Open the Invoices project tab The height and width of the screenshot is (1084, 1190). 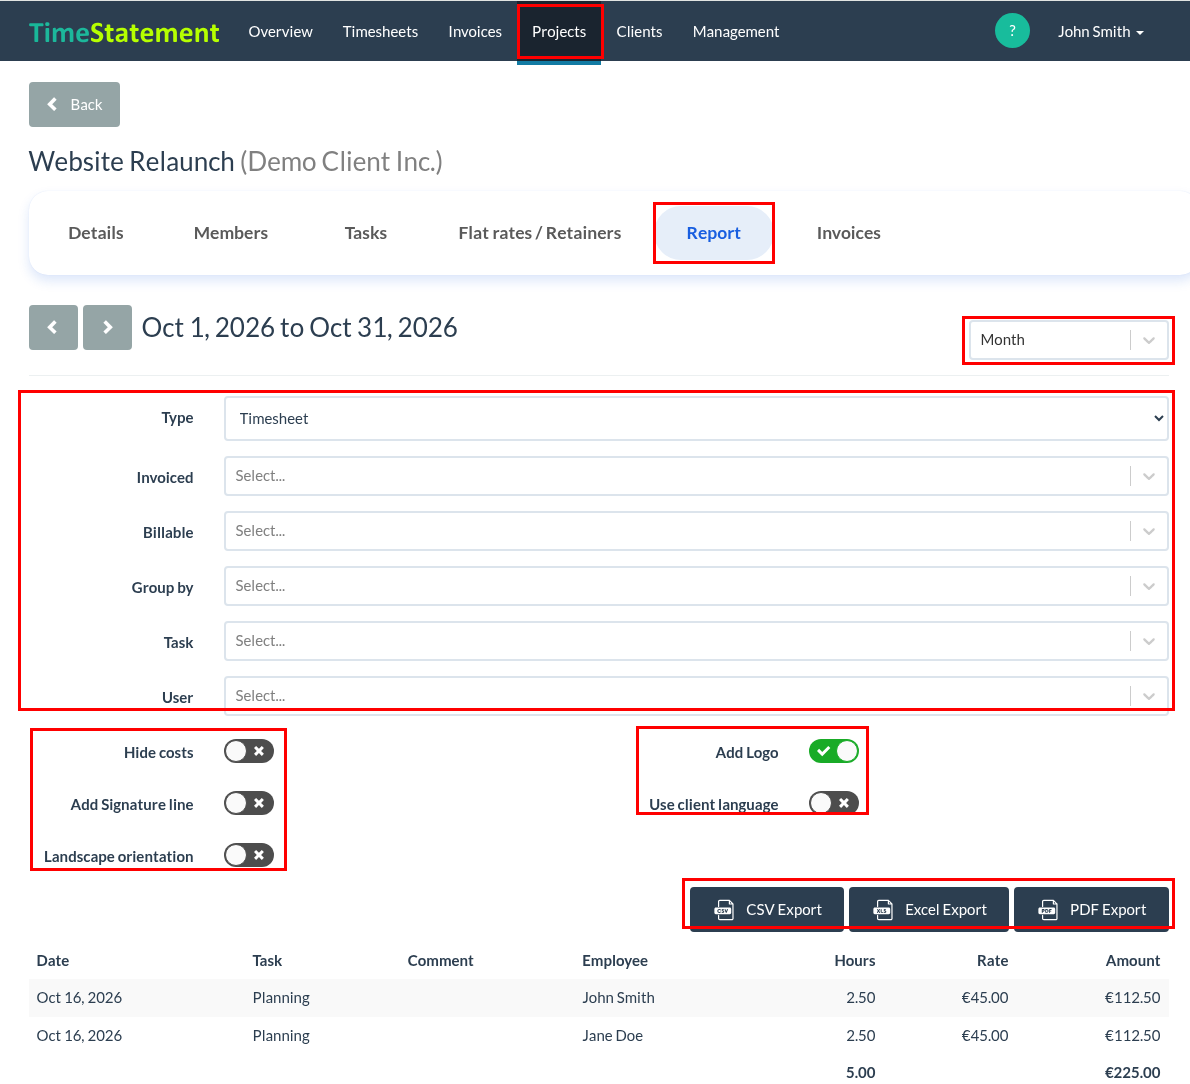[x=848, y=233]
